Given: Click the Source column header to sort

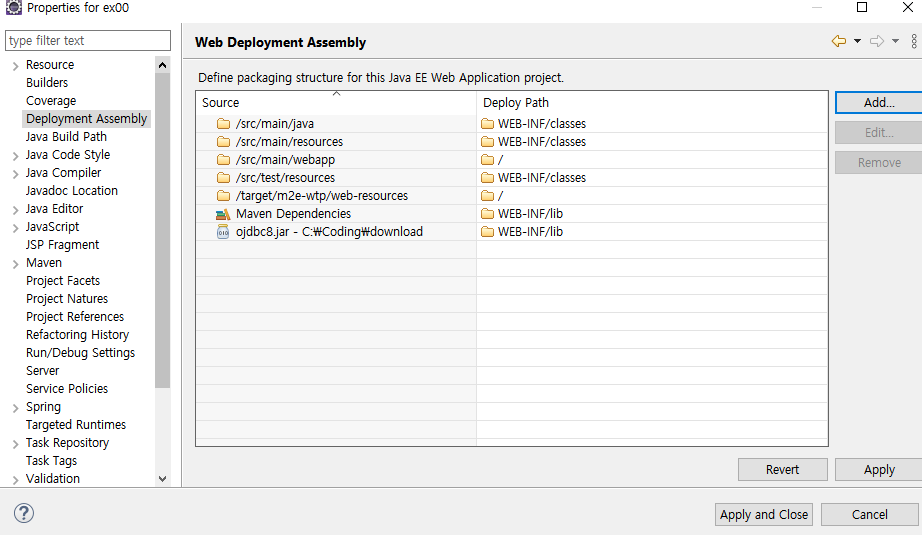Looking at the screenshot, I should pos(336,102).
